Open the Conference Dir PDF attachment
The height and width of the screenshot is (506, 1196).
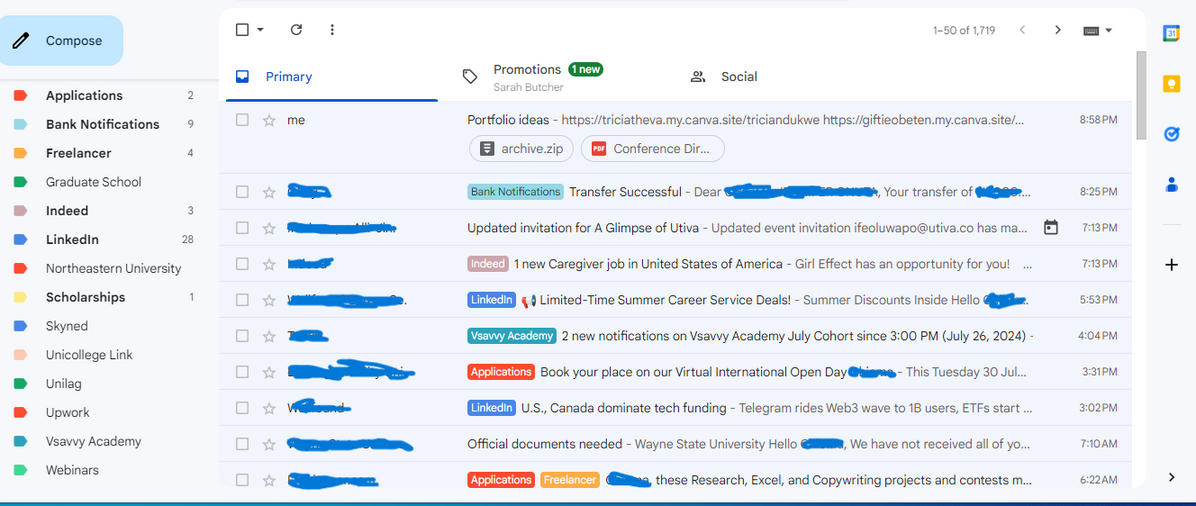click(x=652, y=149)
